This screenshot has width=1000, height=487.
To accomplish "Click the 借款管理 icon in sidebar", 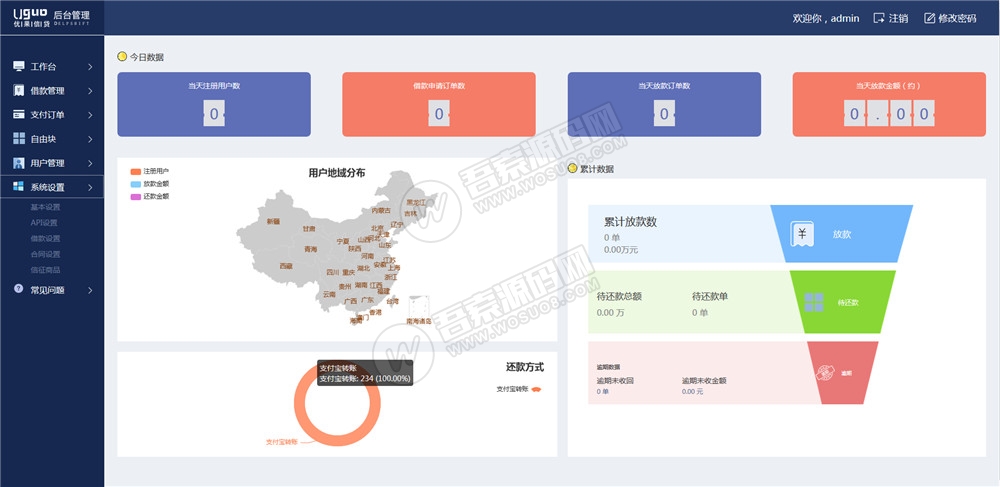I will point(19,91).
